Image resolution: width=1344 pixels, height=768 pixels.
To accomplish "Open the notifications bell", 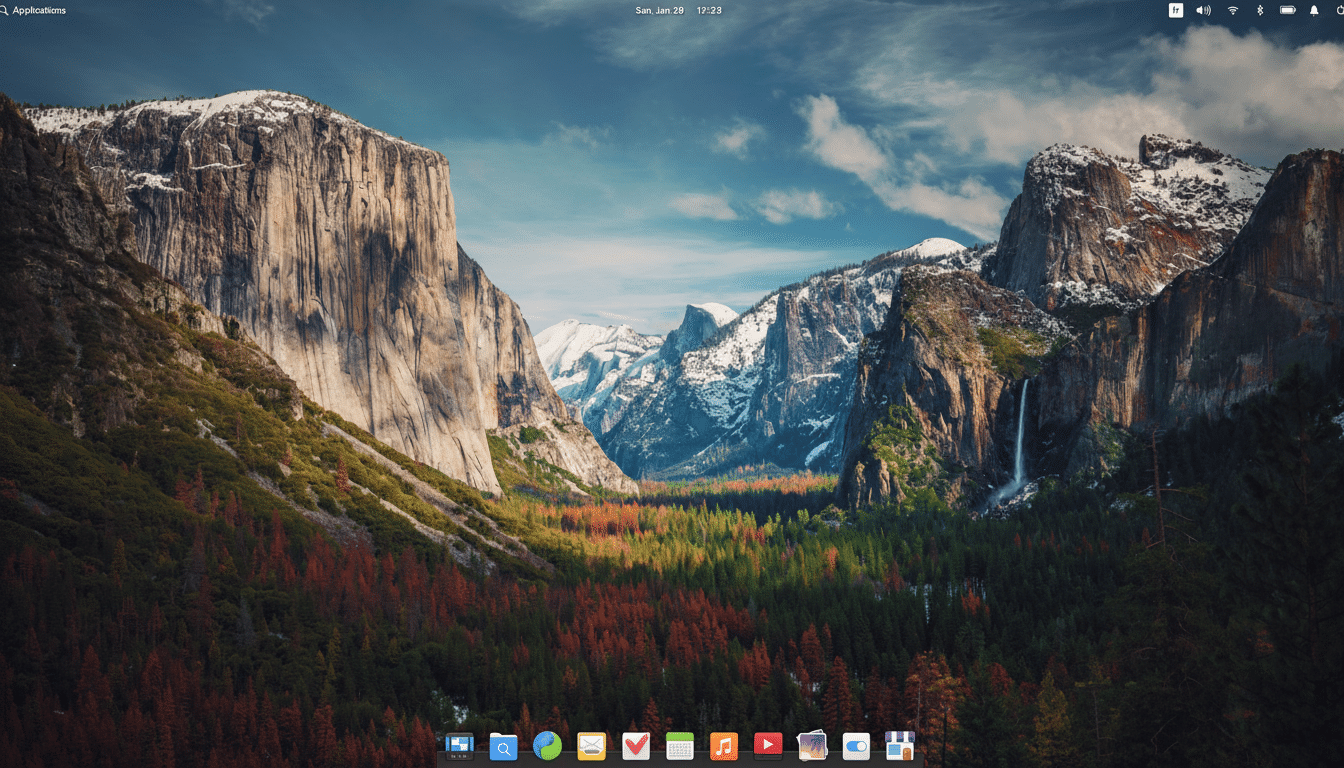I will tap(1314, 10).
